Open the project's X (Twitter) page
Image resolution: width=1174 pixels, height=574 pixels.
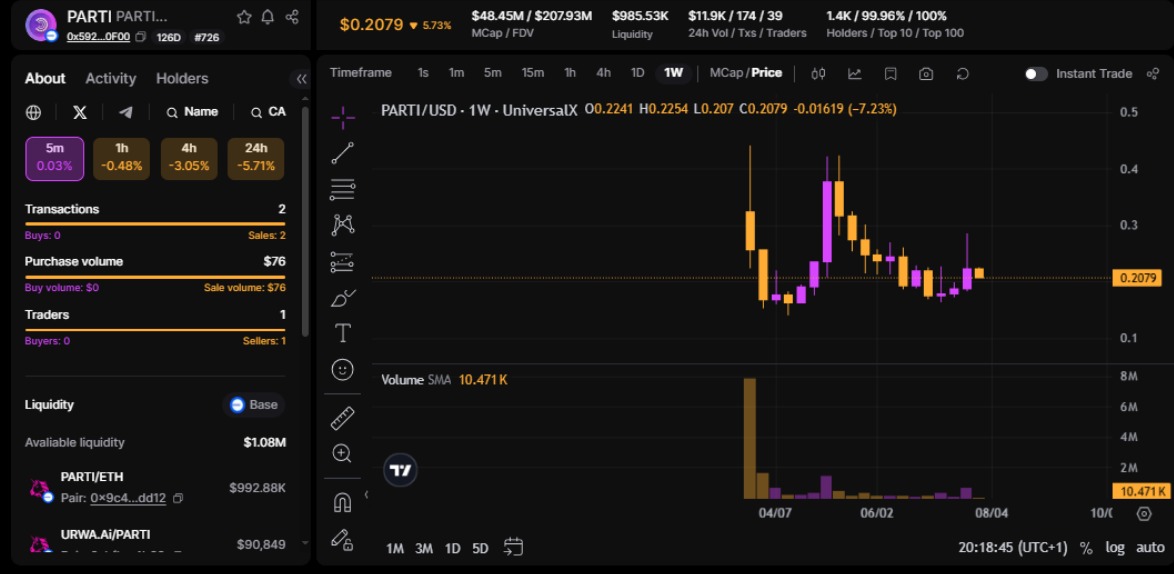(x=79, y=112)
